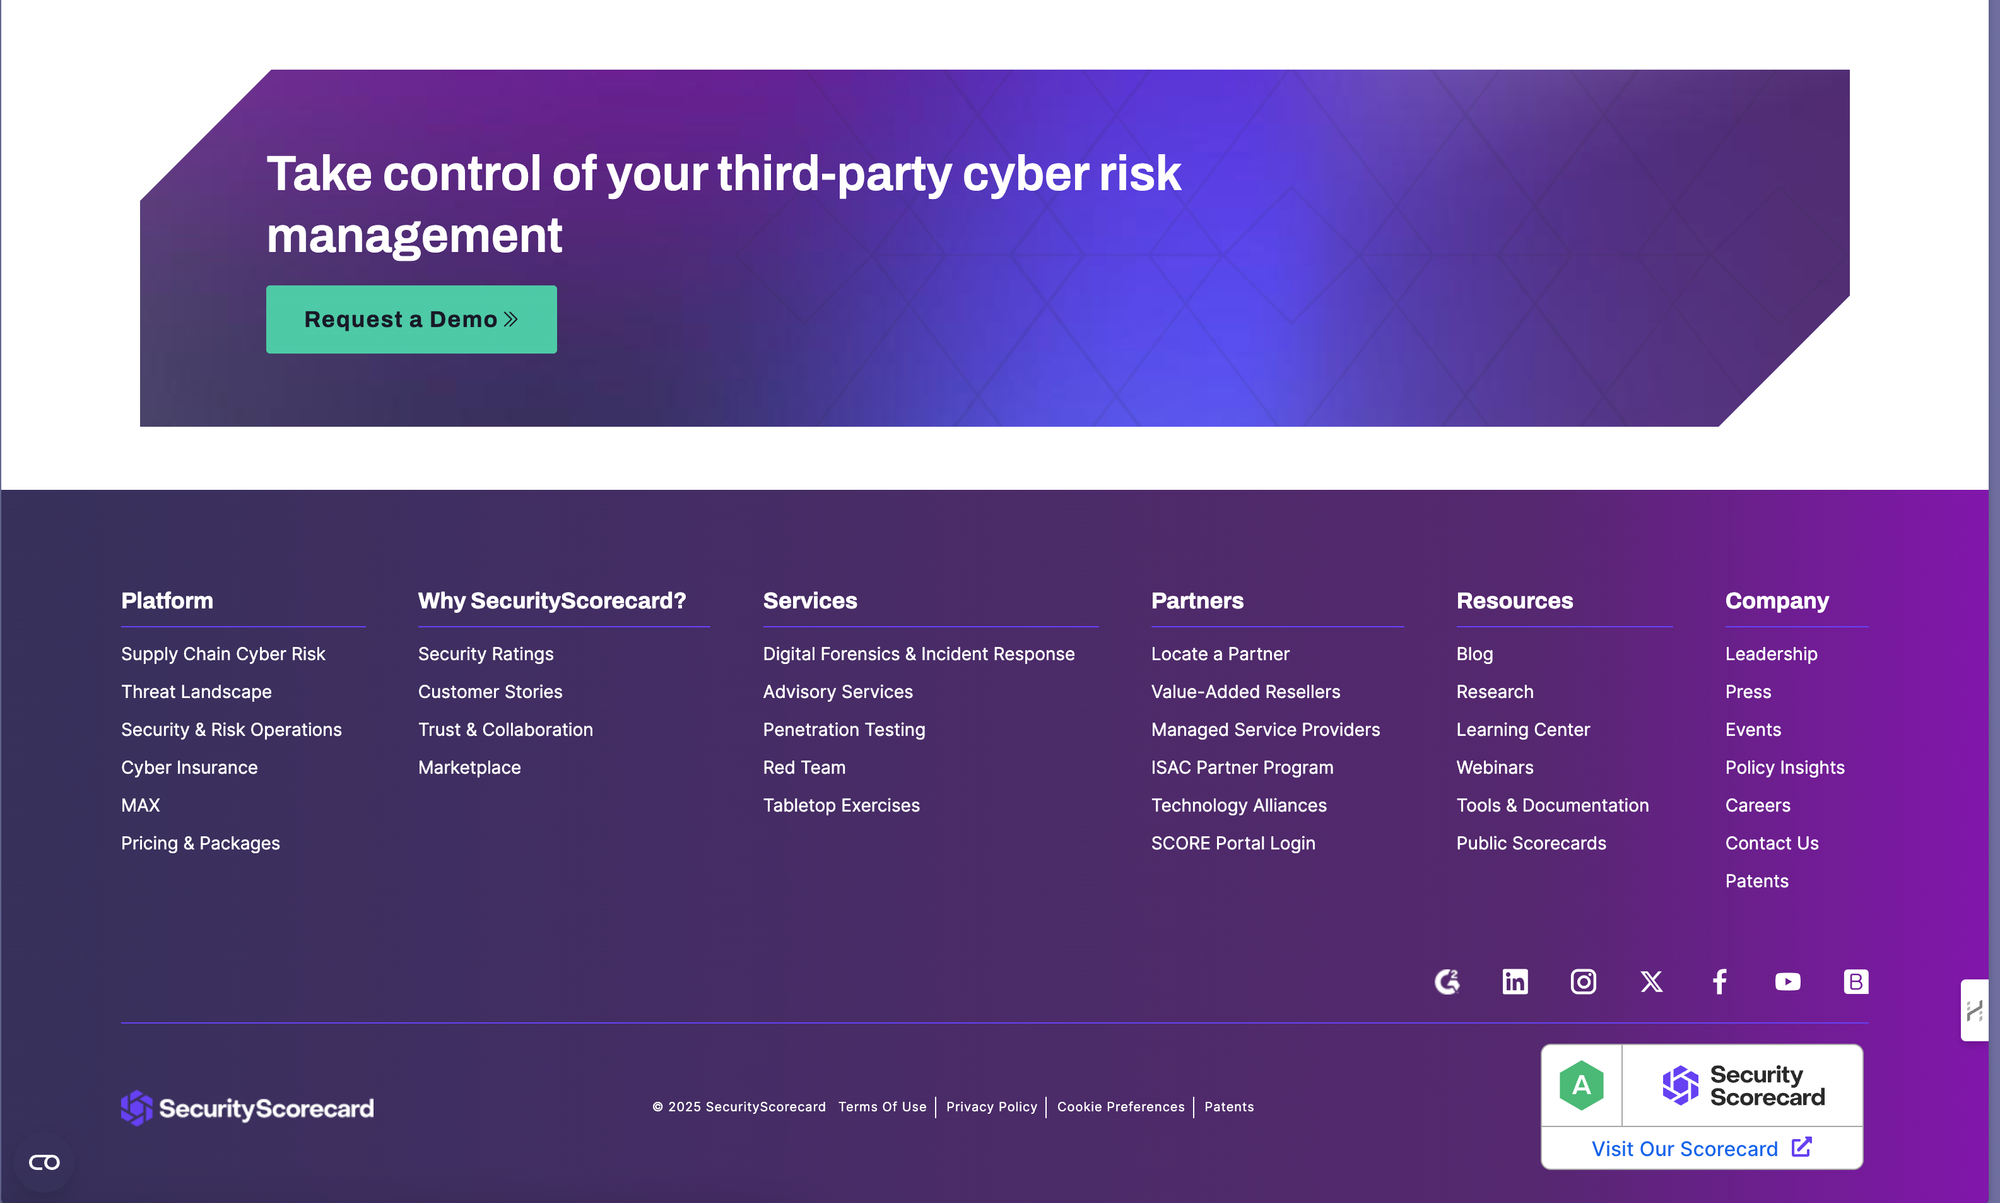The image size is (2000, 1203).
Task: Open ISAC Partner Program link
Action: [x=1242, y=768]
